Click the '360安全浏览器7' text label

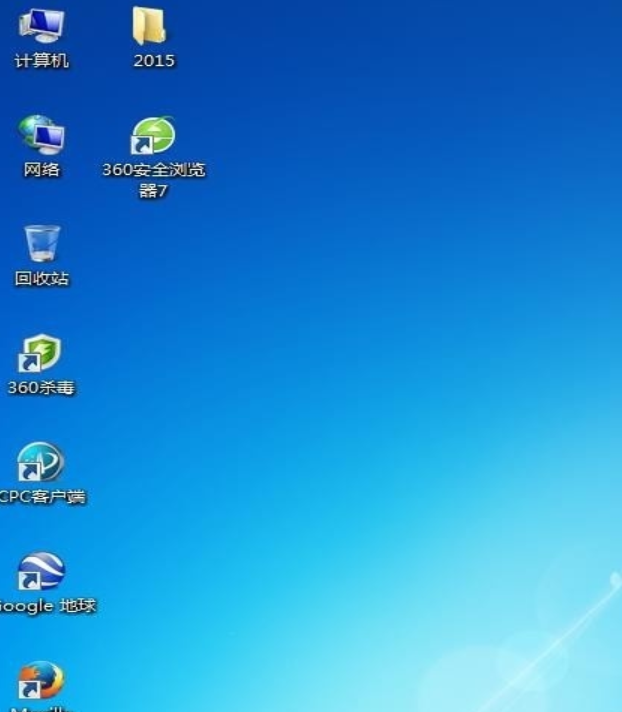pos(153,179)
